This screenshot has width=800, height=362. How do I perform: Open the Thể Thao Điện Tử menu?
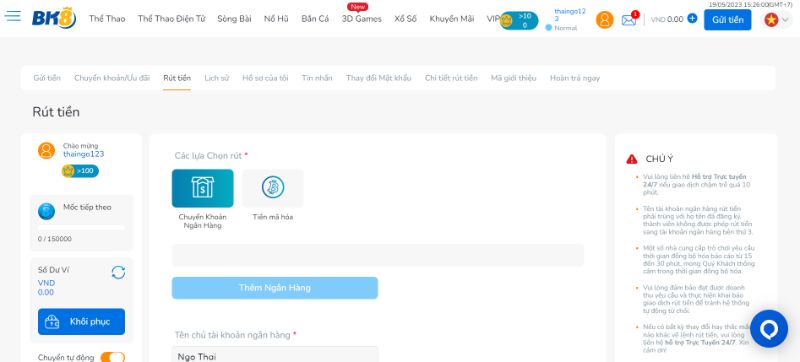point(171,19)
